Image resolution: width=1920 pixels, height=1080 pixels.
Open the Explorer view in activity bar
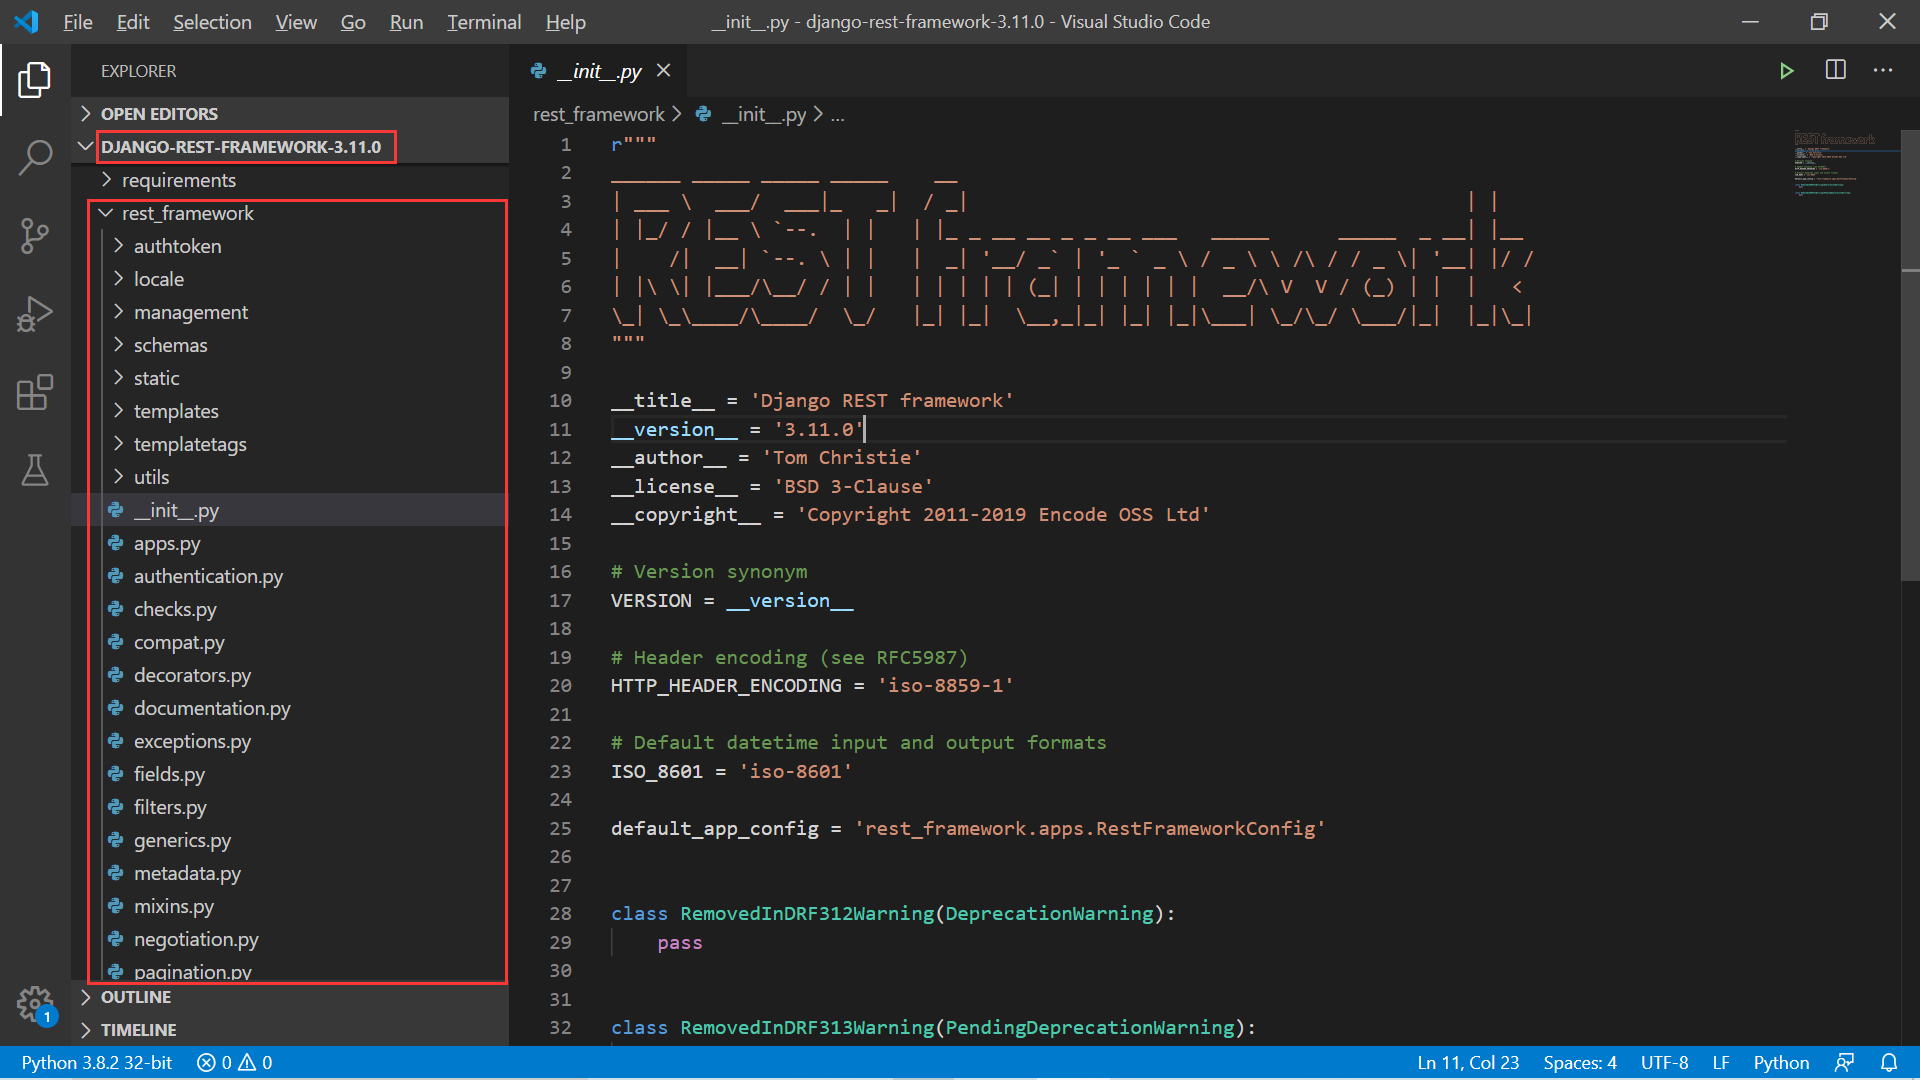click(35, 79)
